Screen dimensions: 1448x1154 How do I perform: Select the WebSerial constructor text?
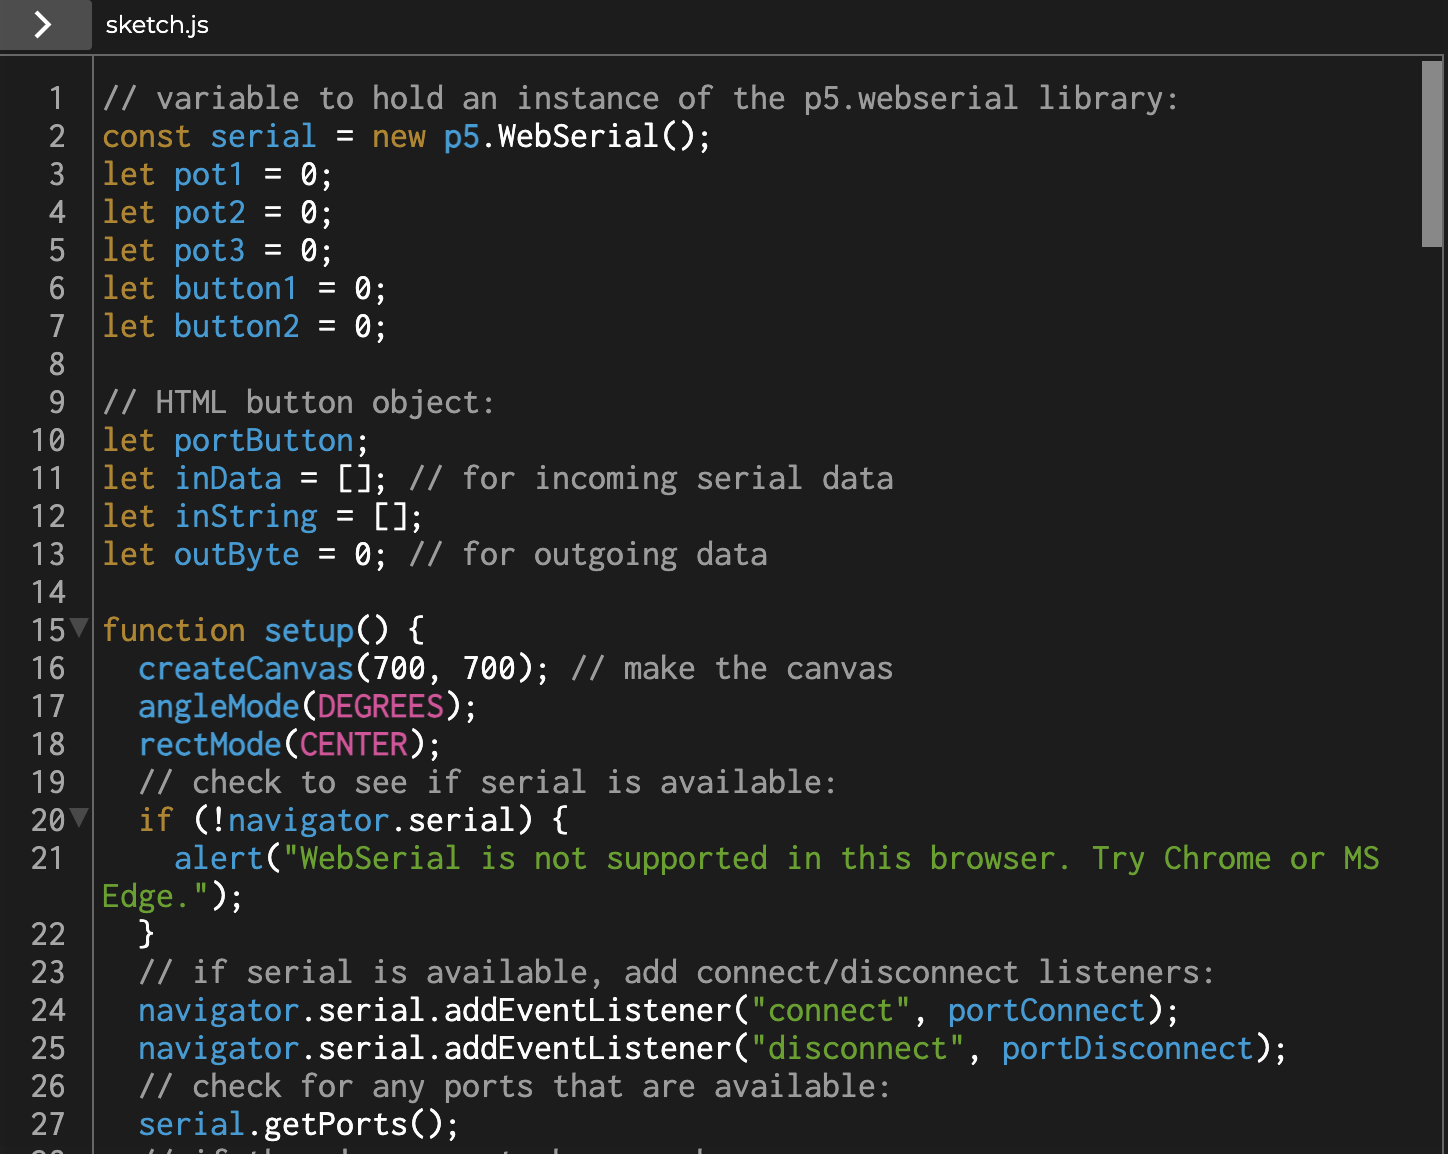[x=571, y=136]
